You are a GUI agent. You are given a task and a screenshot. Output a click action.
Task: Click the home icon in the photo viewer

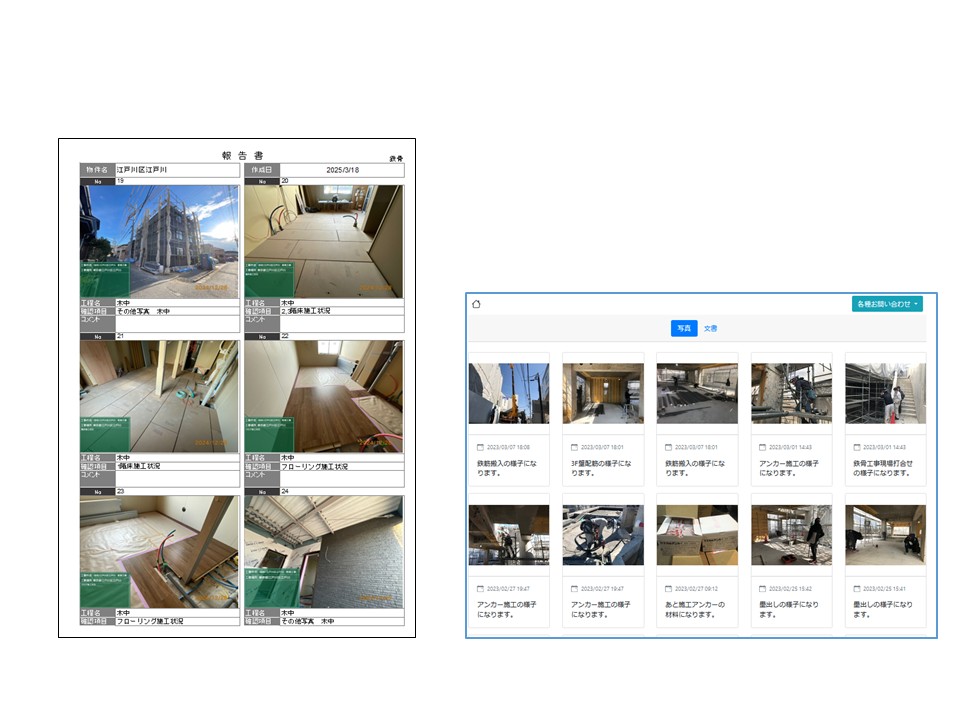[x=477, y=304]
